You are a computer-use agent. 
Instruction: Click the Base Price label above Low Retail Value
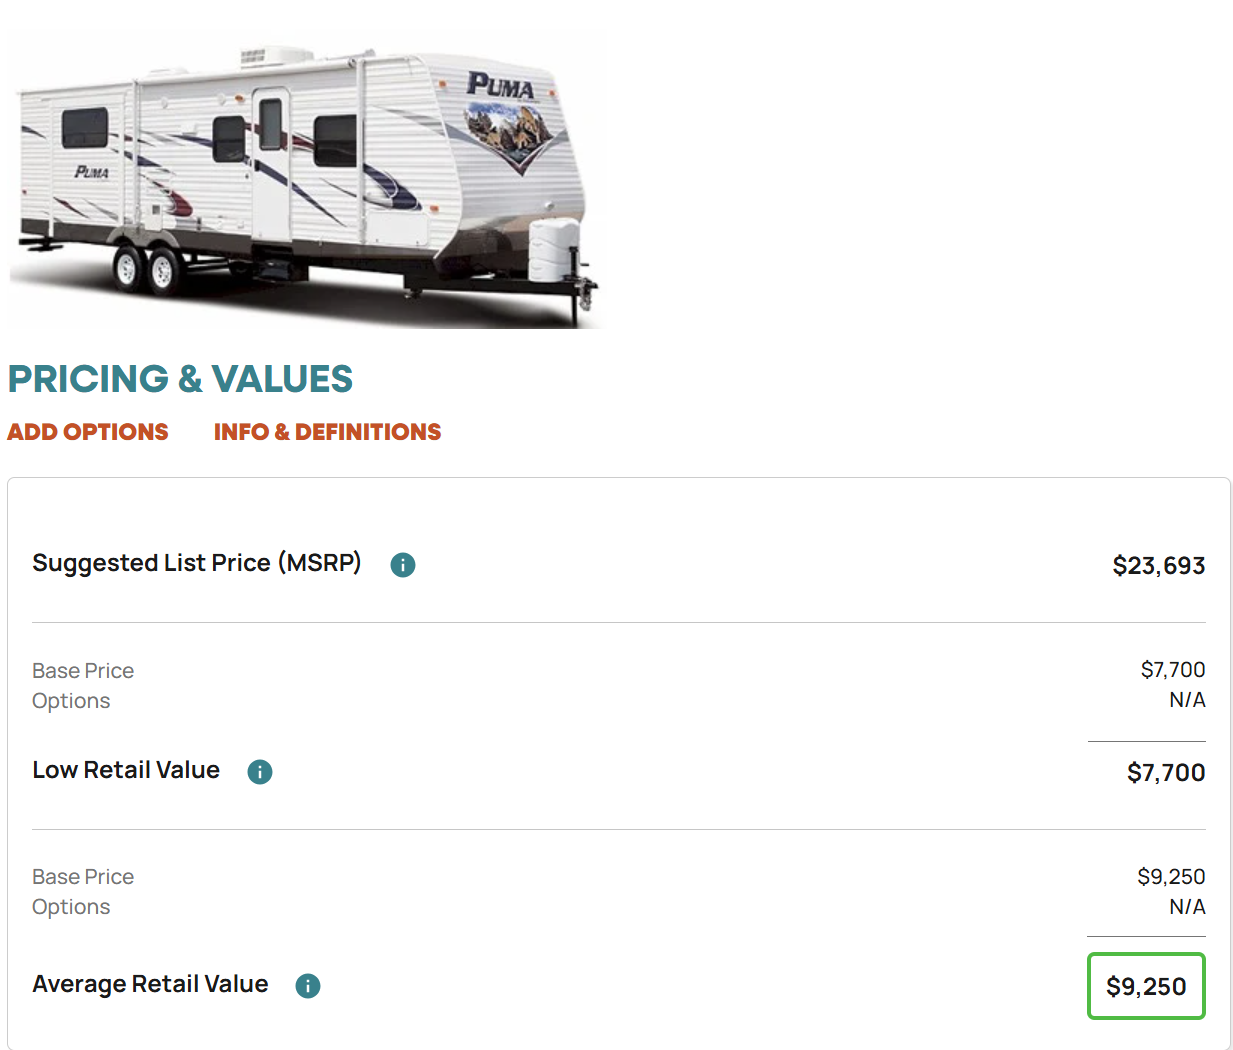(x=83, y=671)
